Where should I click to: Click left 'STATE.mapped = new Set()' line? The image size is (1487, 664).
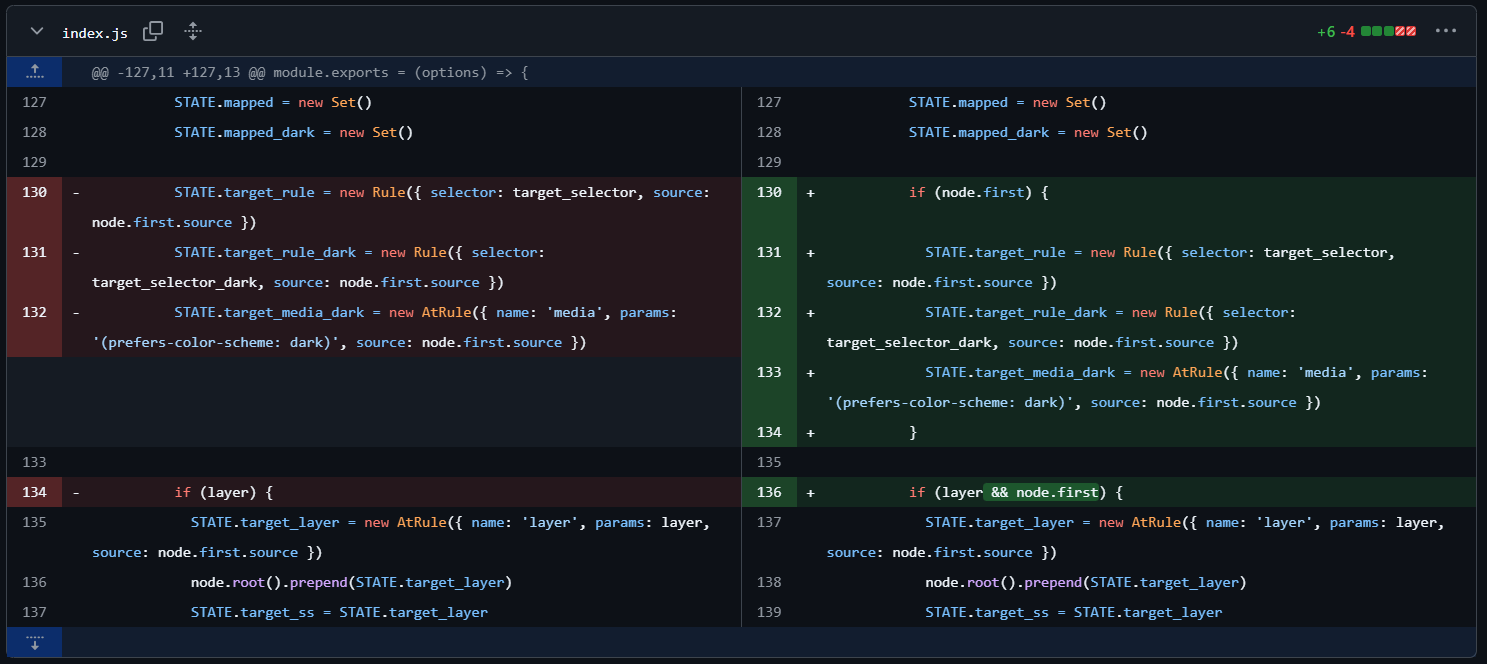tap(273, 102)
